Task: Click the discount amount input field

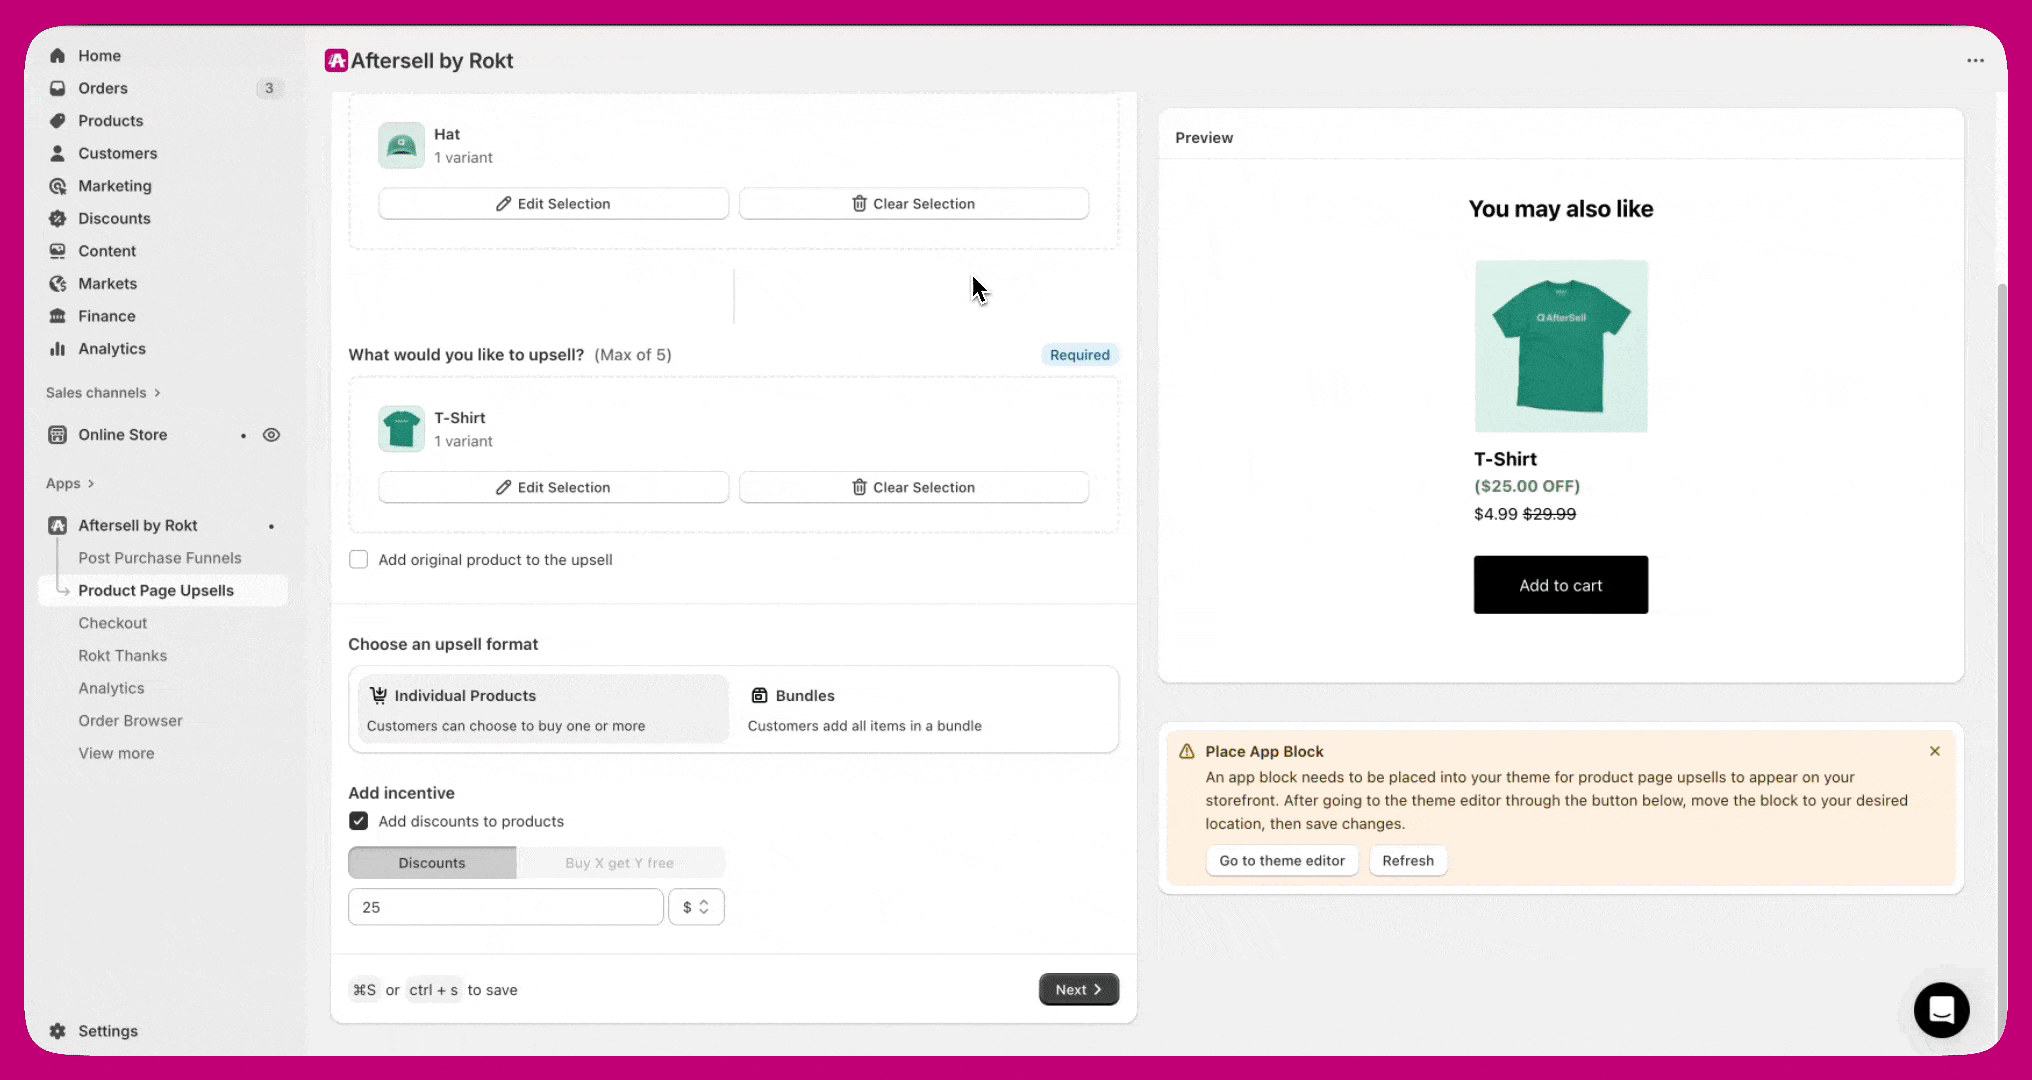Action: tap(505, 907)
